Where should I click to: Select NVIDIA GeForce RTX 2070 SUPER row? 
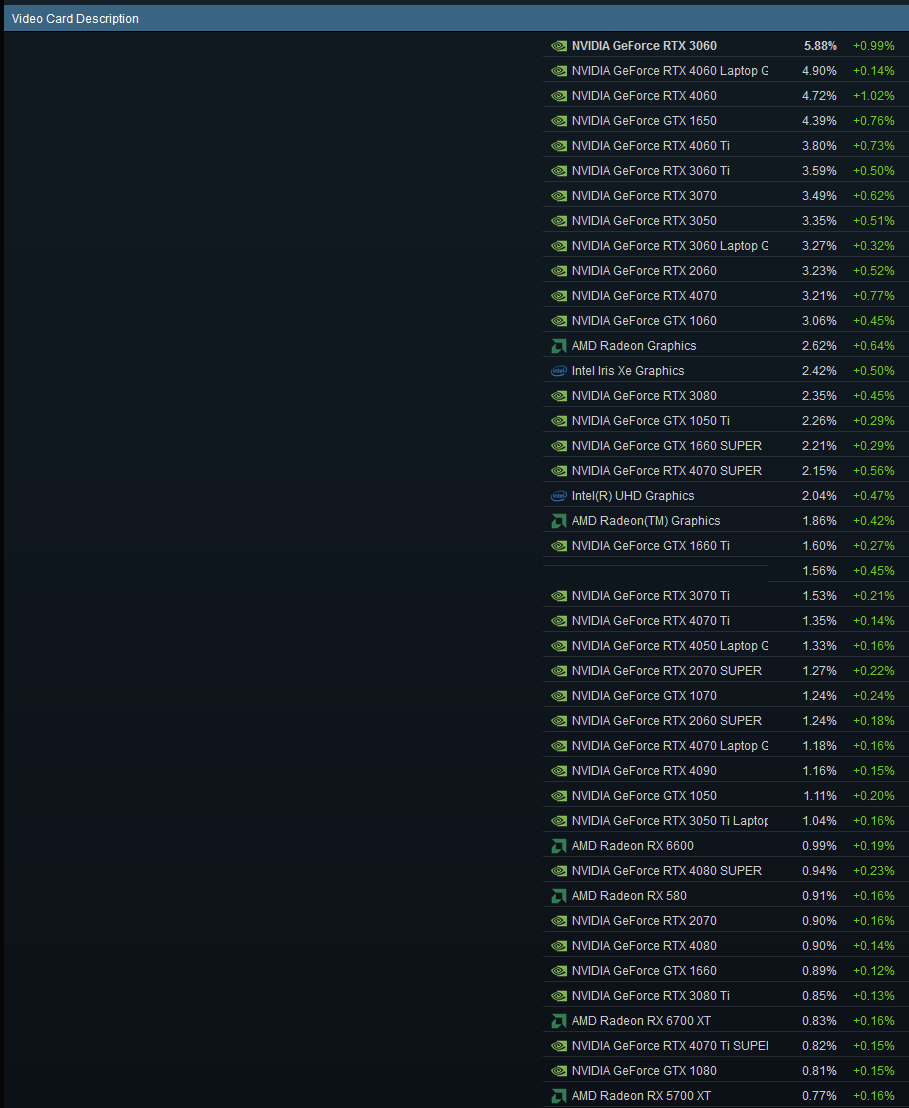[726, 671]
